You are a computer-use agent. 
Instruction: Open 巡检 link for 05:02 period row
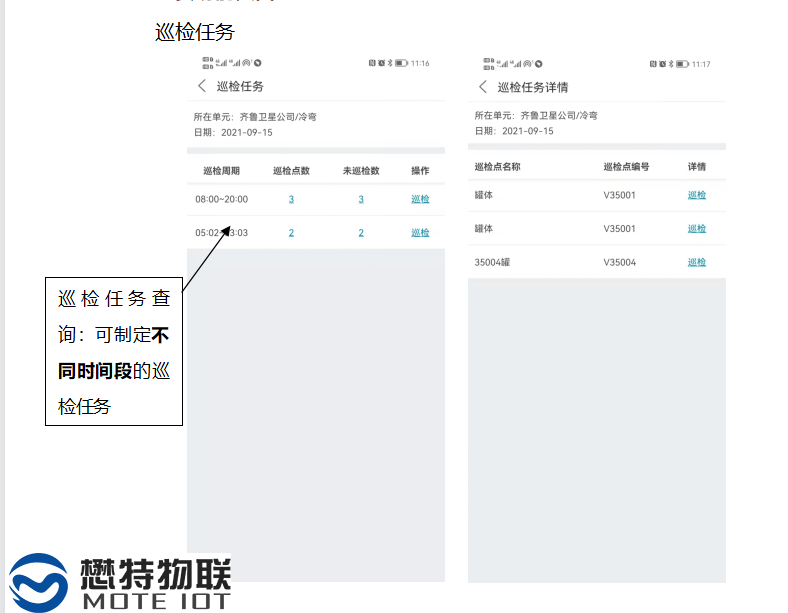[x=420, y=232]
